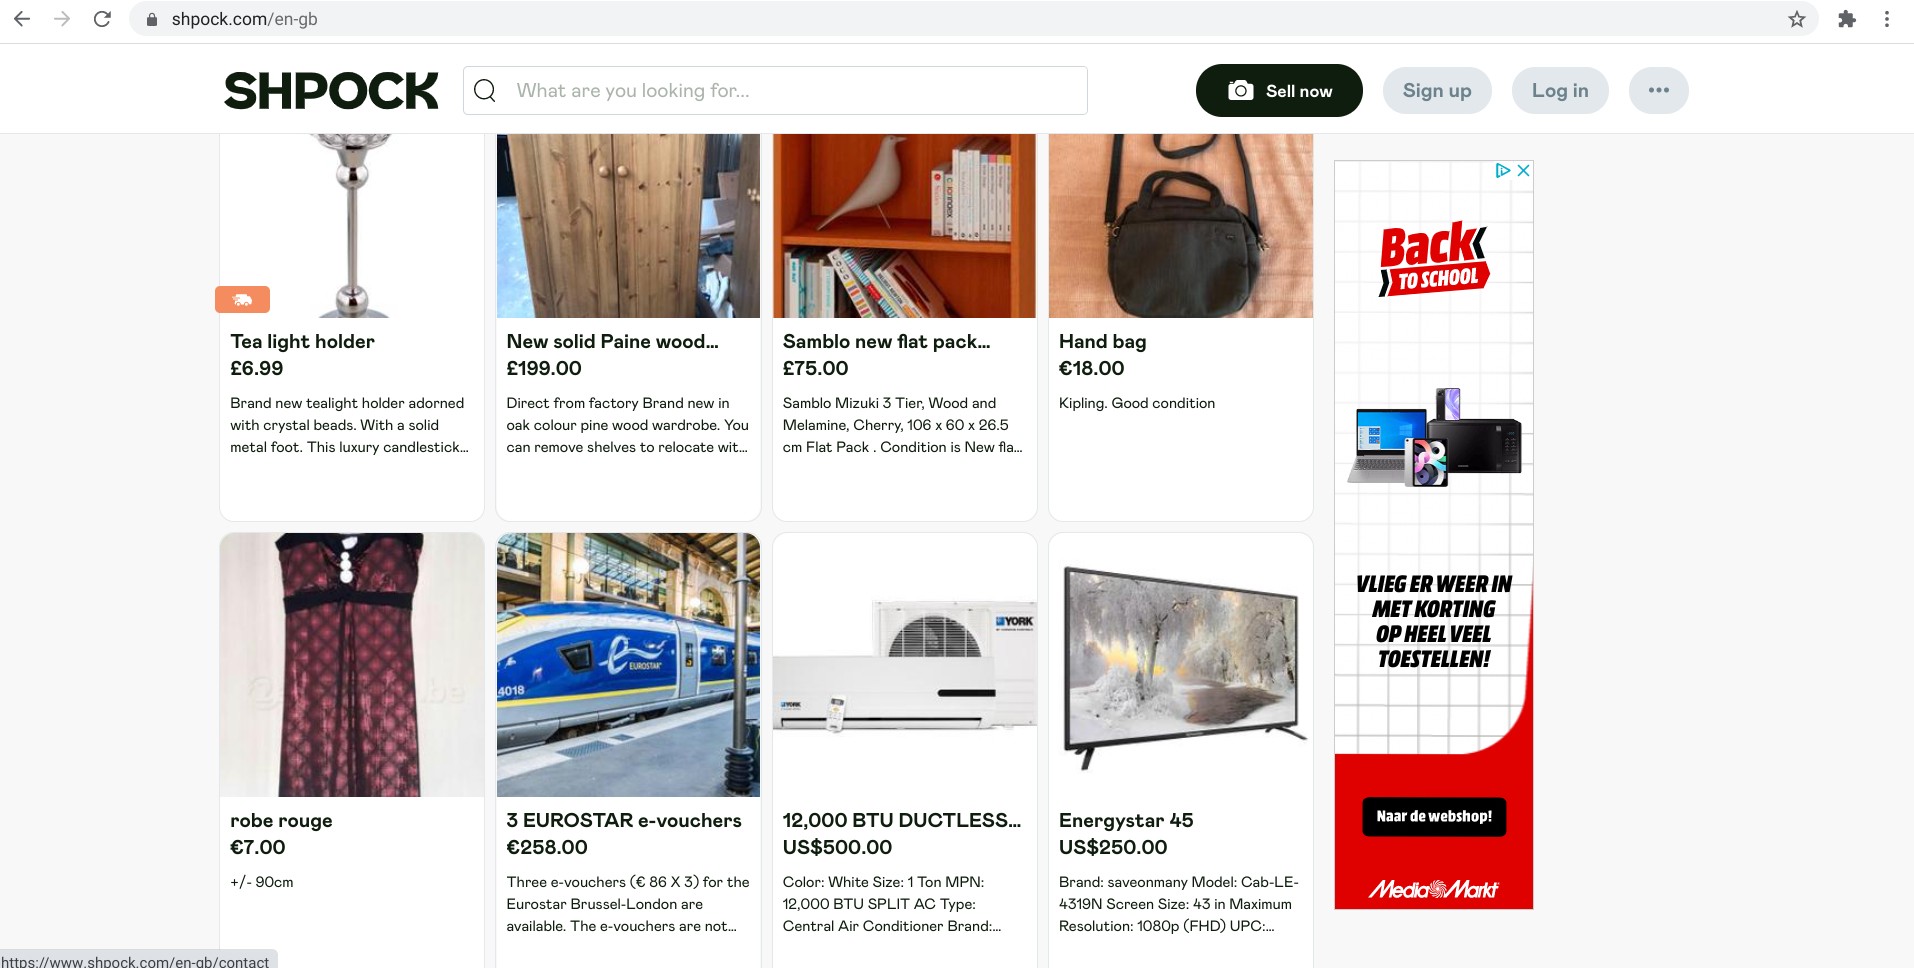
Task: Open the Hand bag listing image
Action: [1180, 226]
